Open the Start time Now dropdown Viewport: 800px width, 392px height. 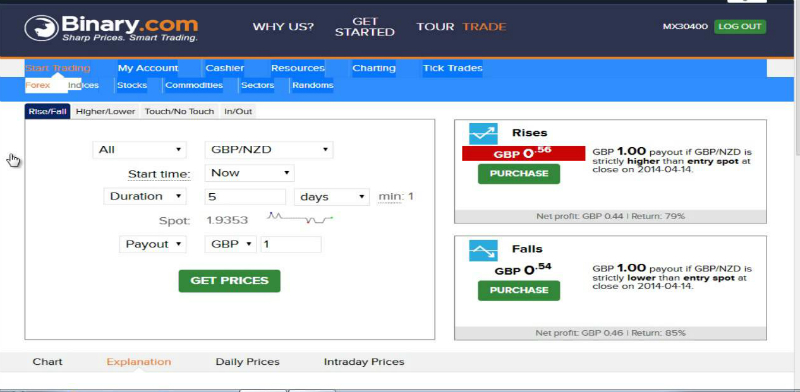click(x=249, y=173)
